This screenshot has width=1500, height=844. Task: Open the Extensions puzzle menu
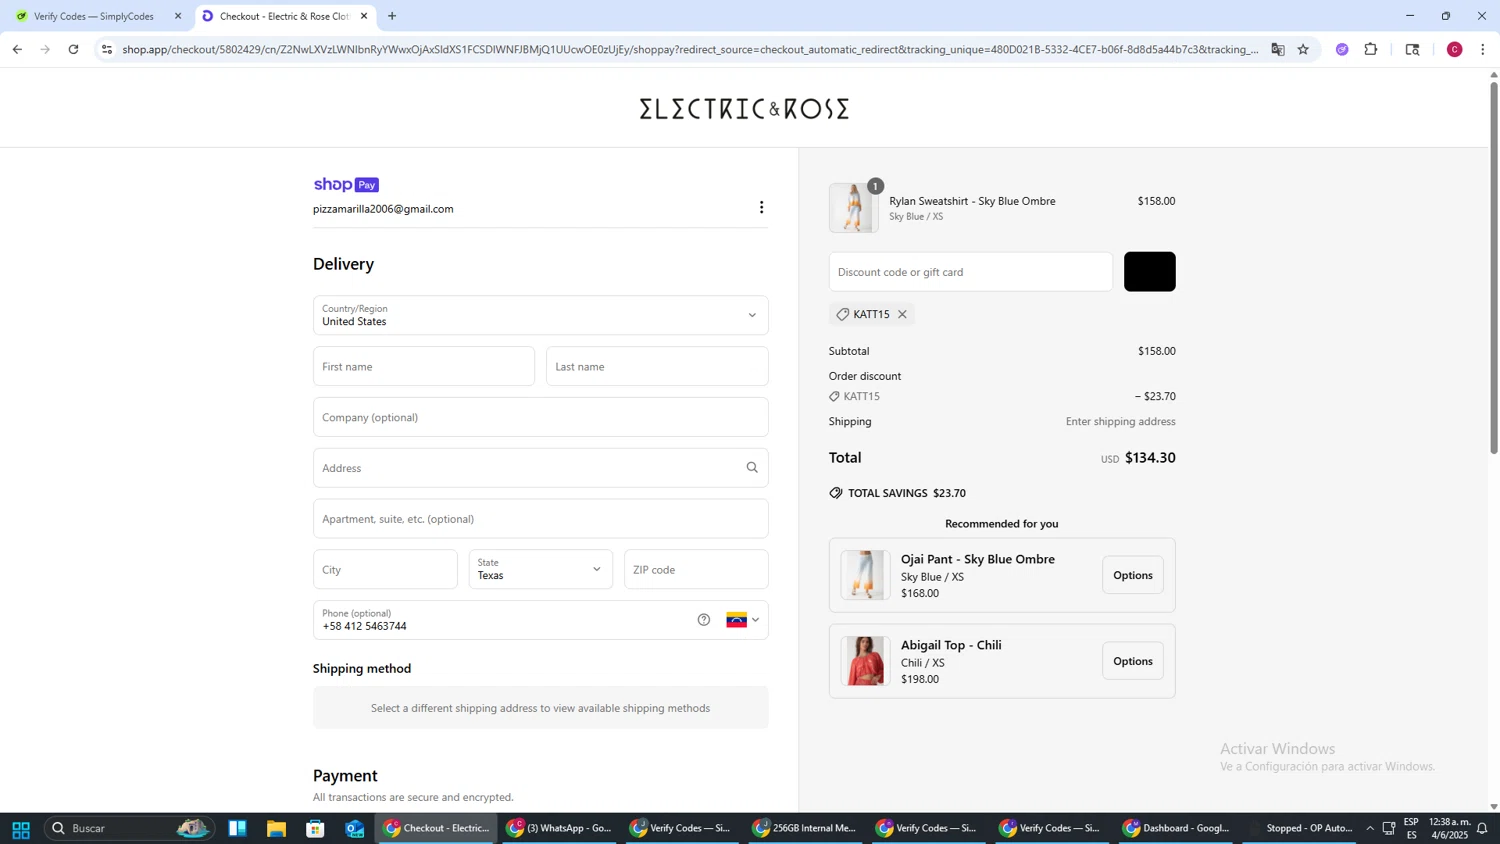pos(1371,49)
